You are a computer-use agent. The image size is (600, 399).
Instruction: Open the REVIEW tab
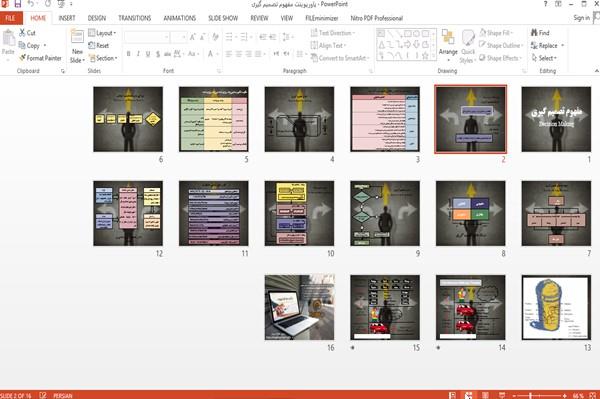point(259,18)
